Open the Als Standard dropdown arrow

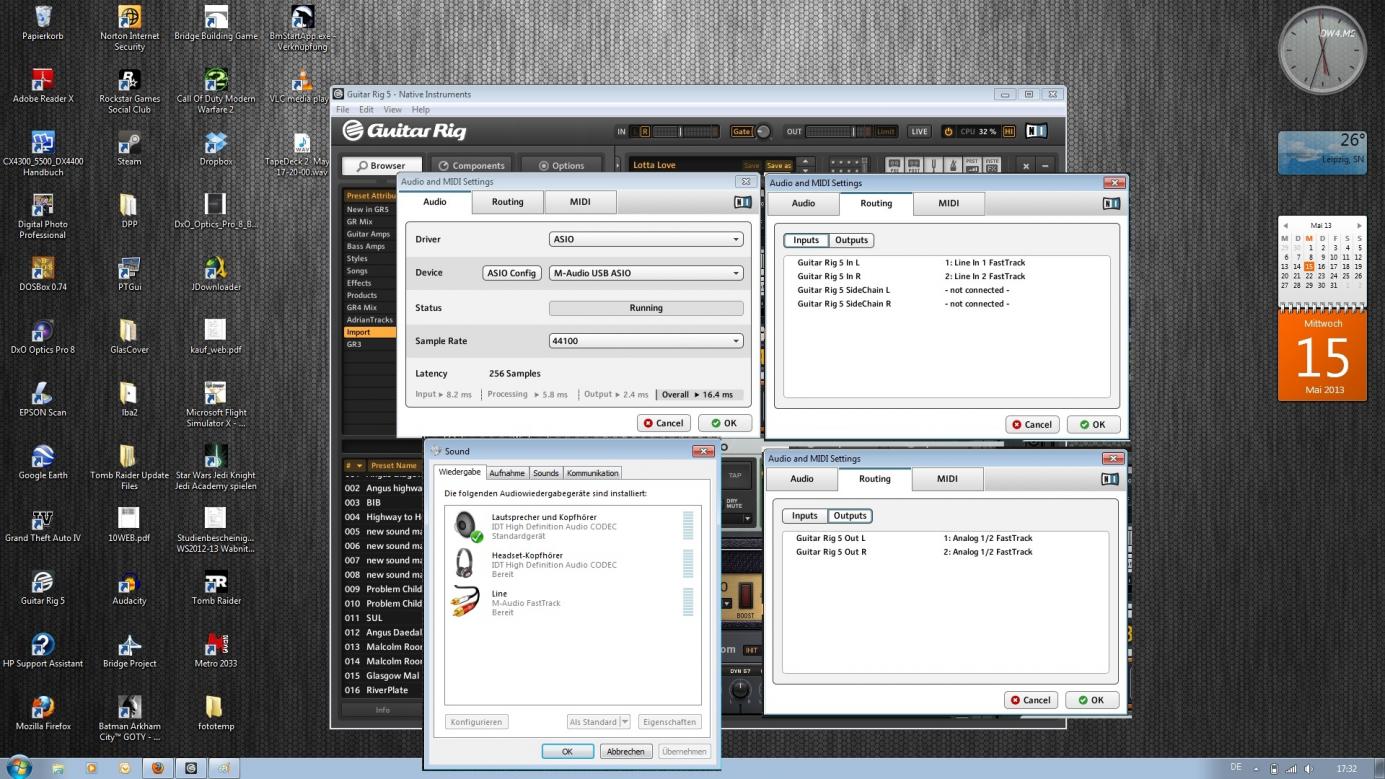pos(625,721)
